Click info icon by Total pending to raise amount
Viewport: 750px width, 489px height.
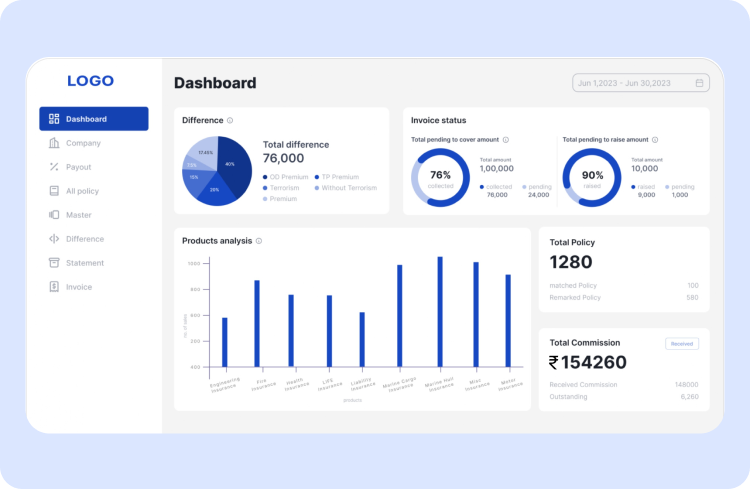pyautogui.click(x=655, y=140)
